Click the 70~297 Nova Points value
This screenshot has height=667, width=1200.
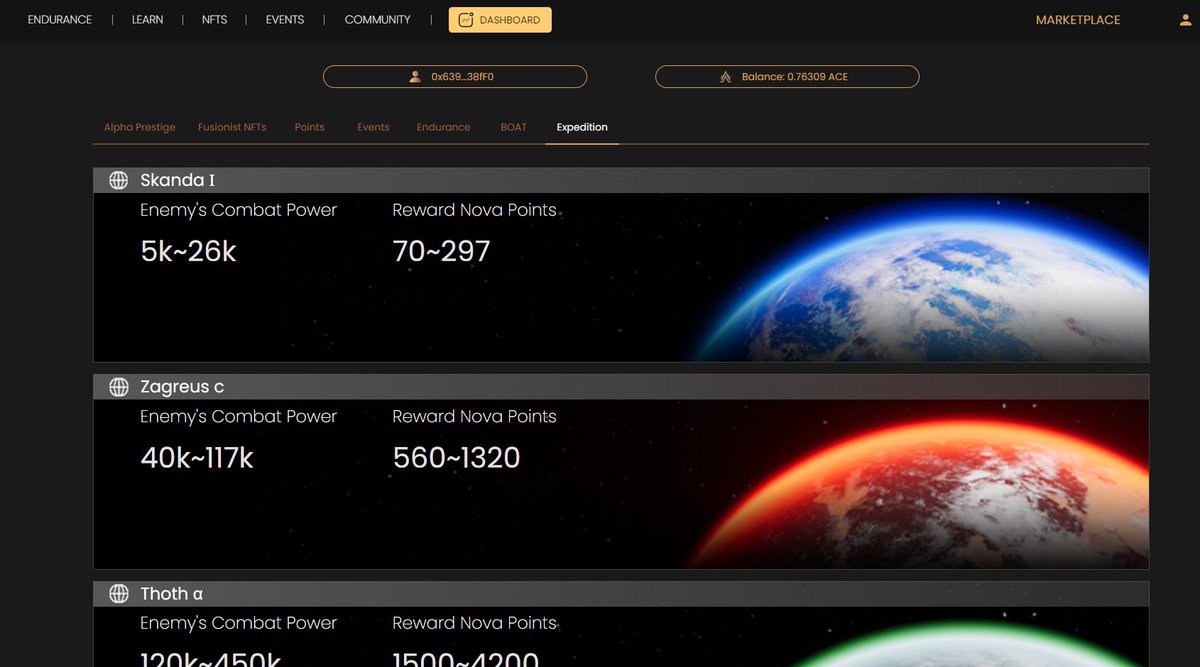click(442, 251)
